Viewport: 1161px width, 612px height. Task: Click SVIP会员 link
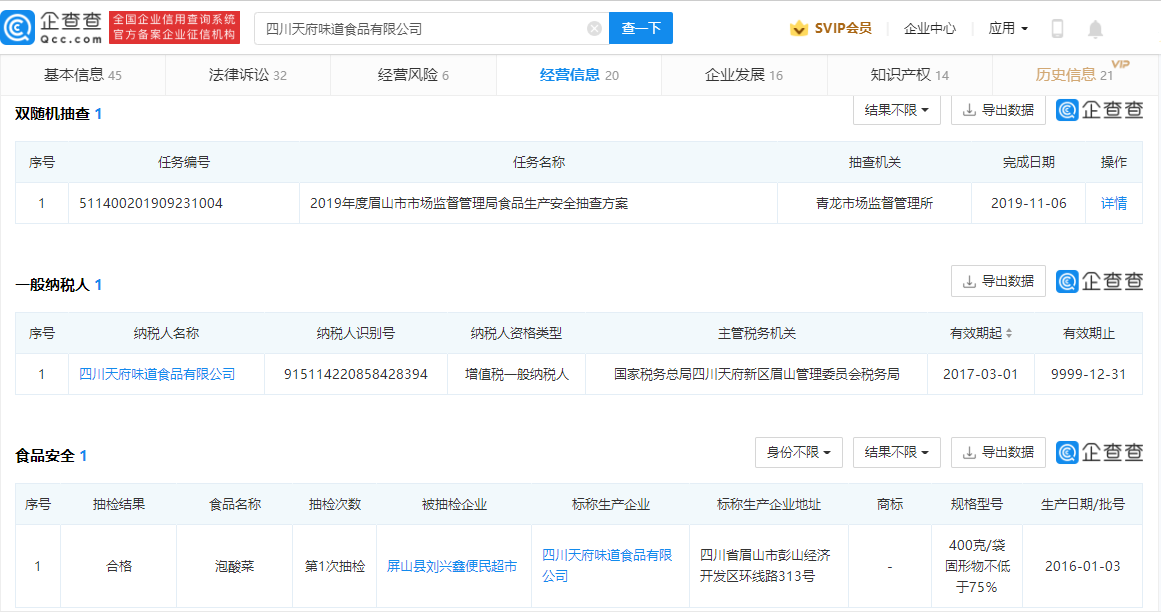click(x=843, y=28)
